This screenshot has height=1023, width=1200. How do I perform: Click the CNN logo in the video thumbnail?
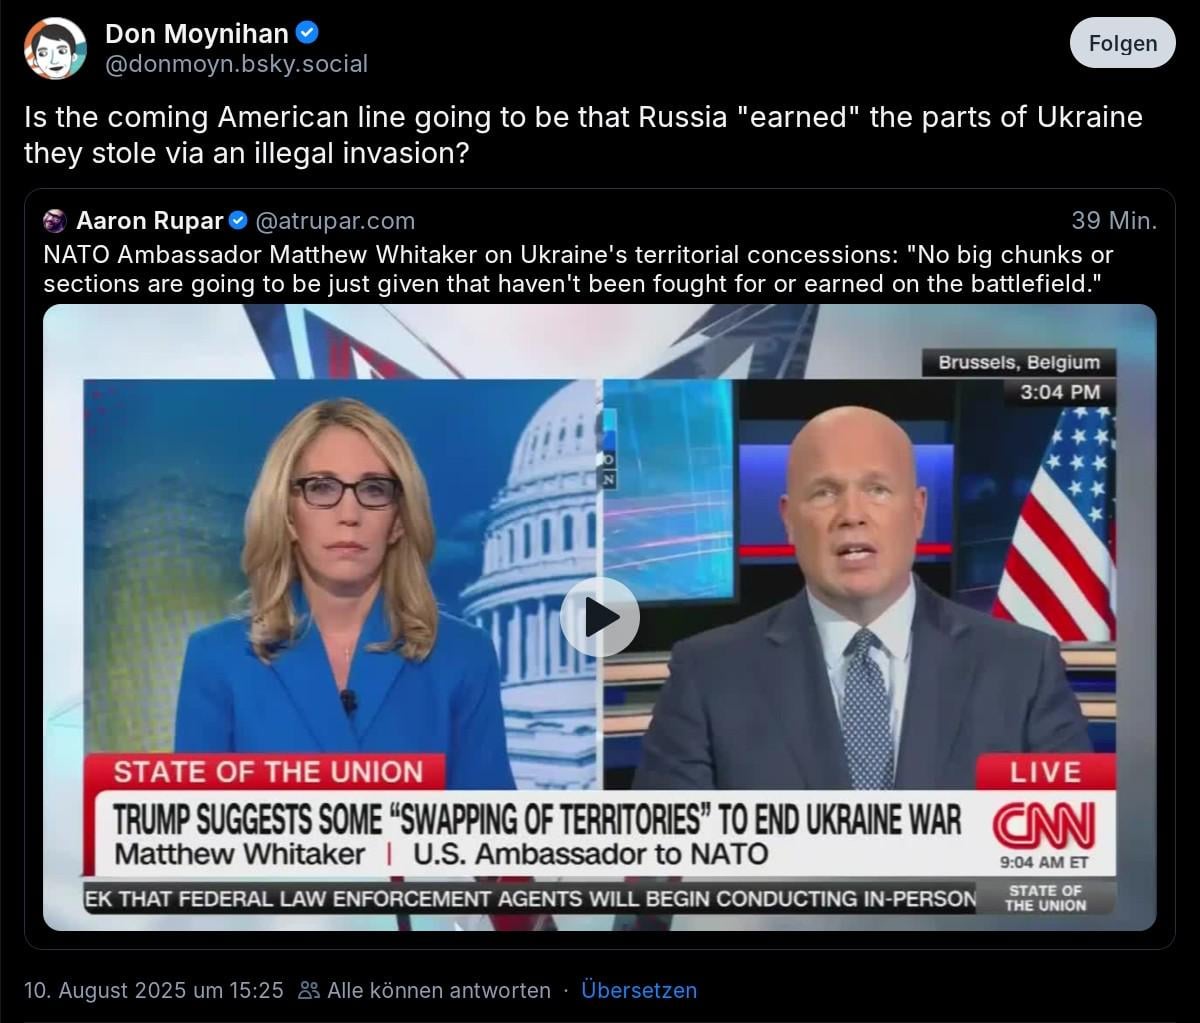pyautogui.click(x=1044, y=826)
